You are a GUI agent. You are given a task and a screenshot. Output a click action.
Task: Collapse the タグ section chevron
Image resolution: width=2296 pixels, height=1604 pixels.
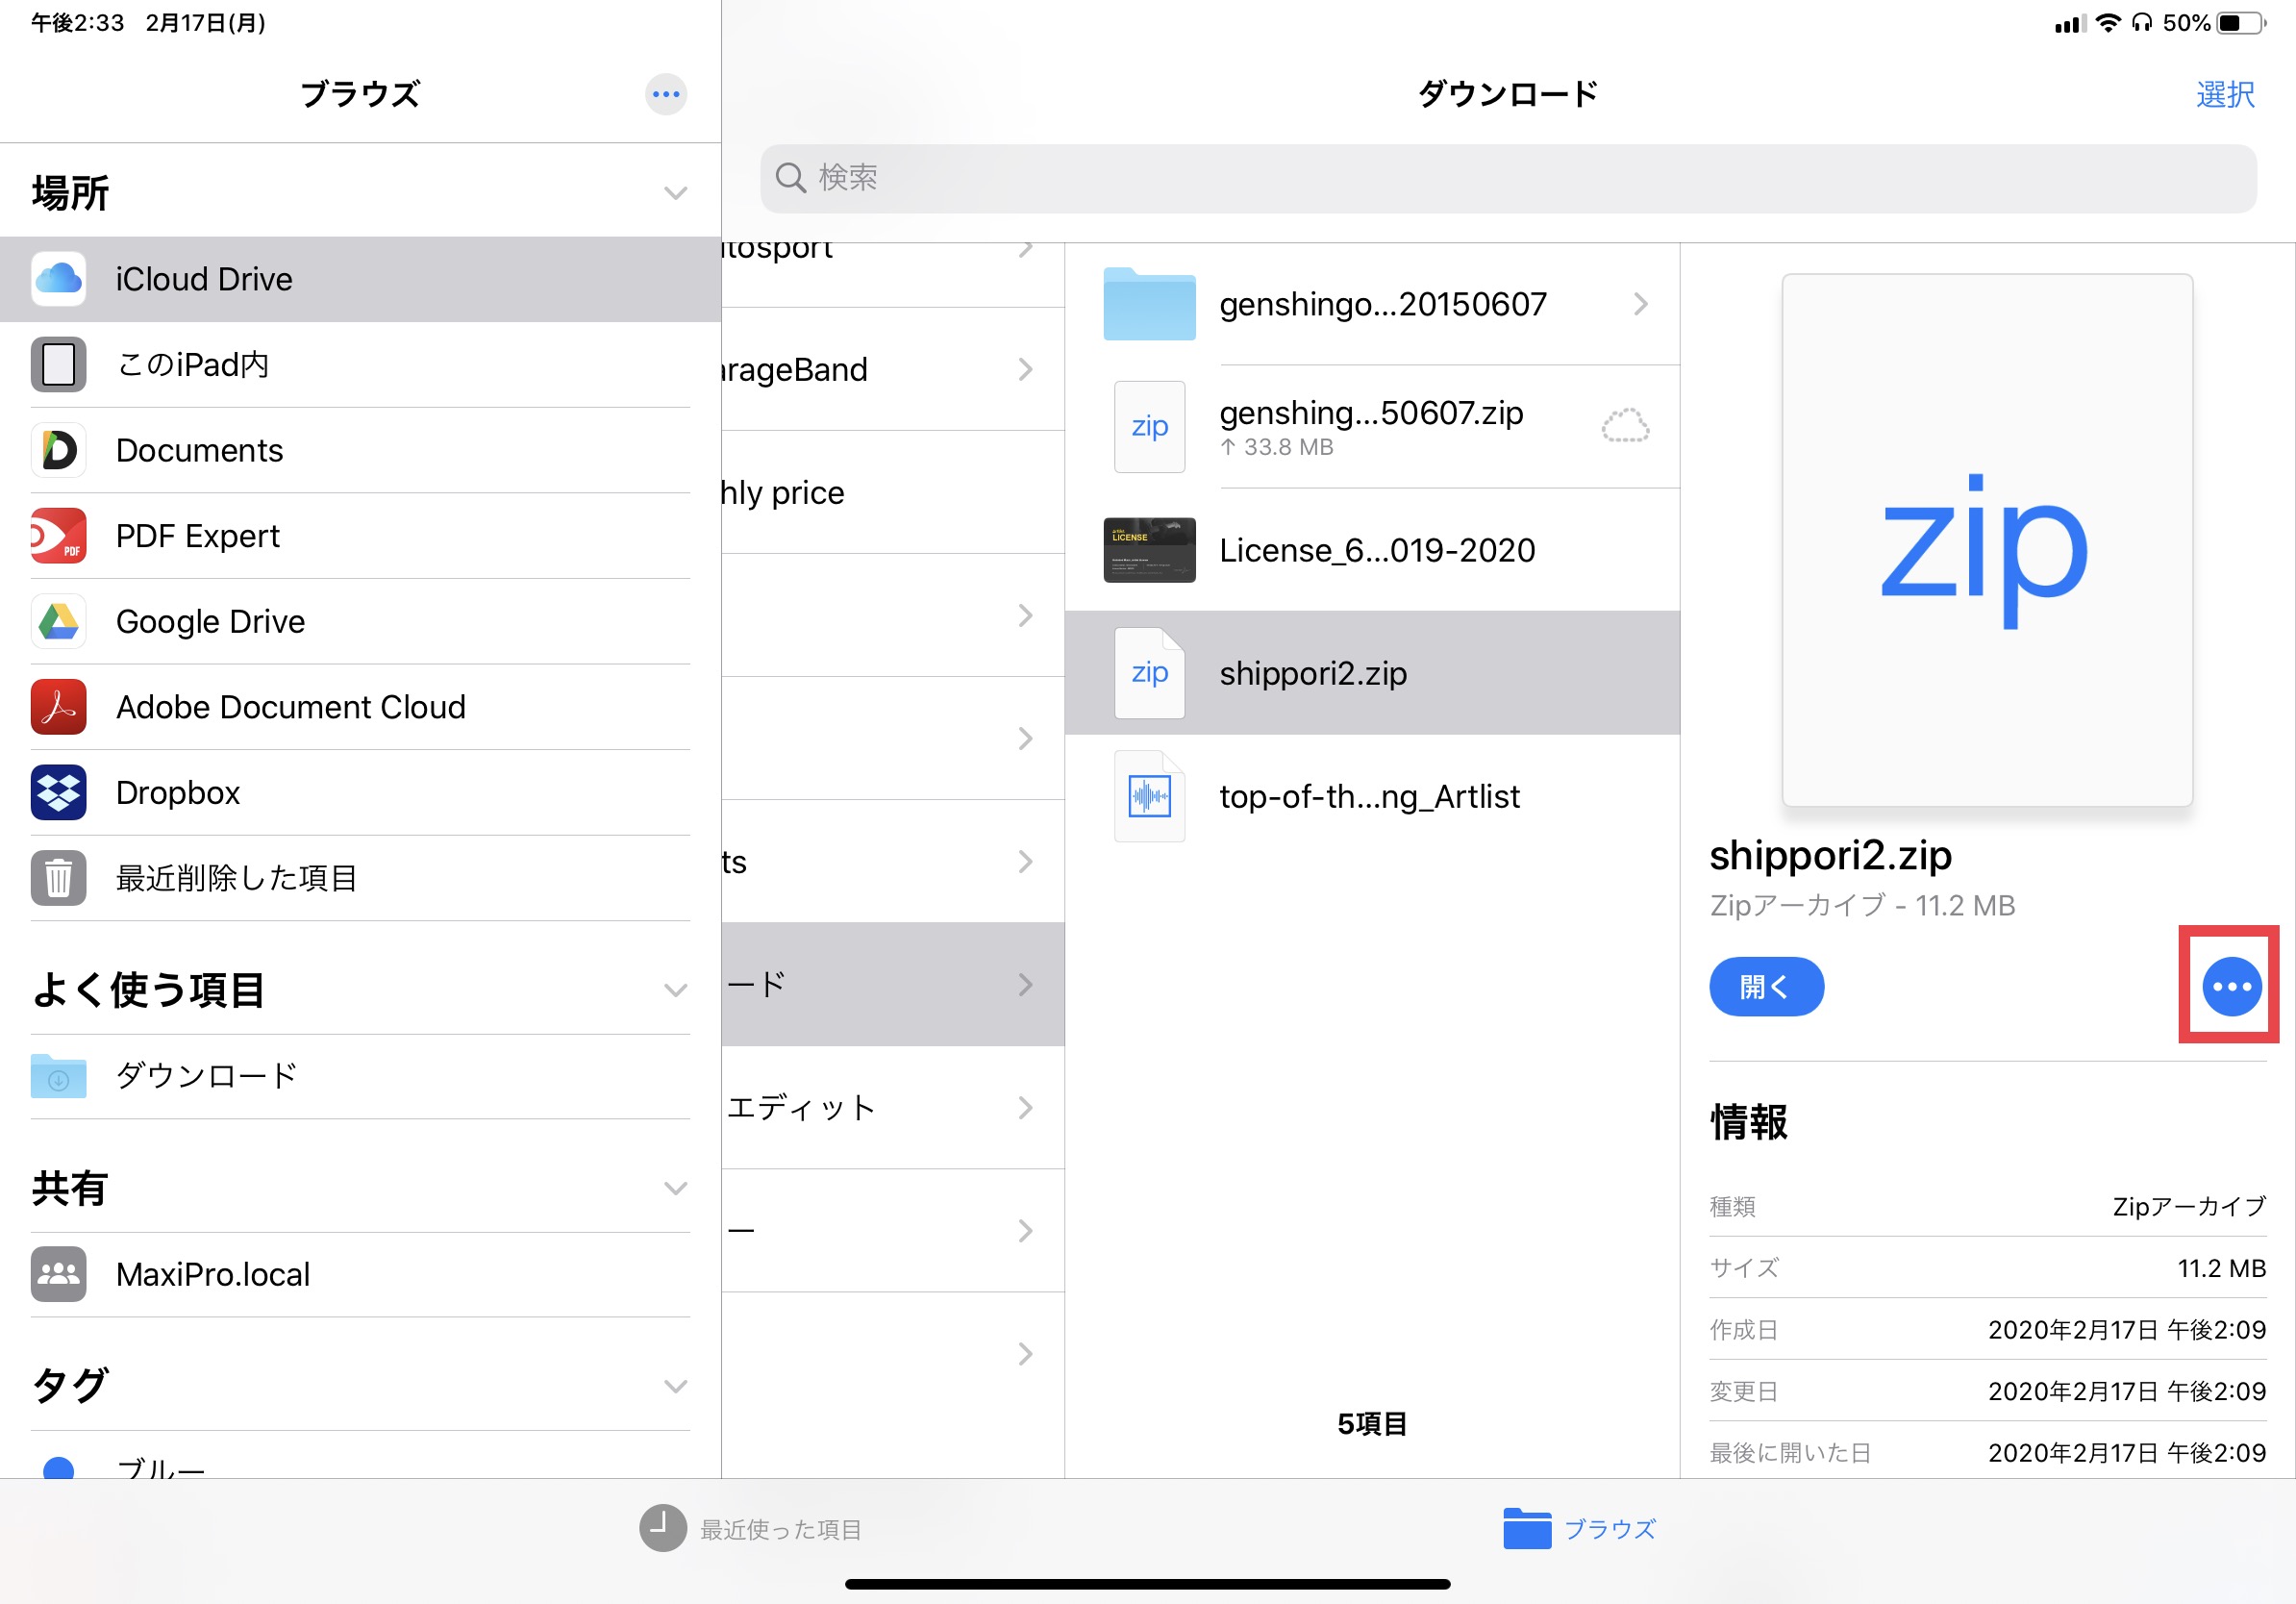click(x=676, y=1386)
